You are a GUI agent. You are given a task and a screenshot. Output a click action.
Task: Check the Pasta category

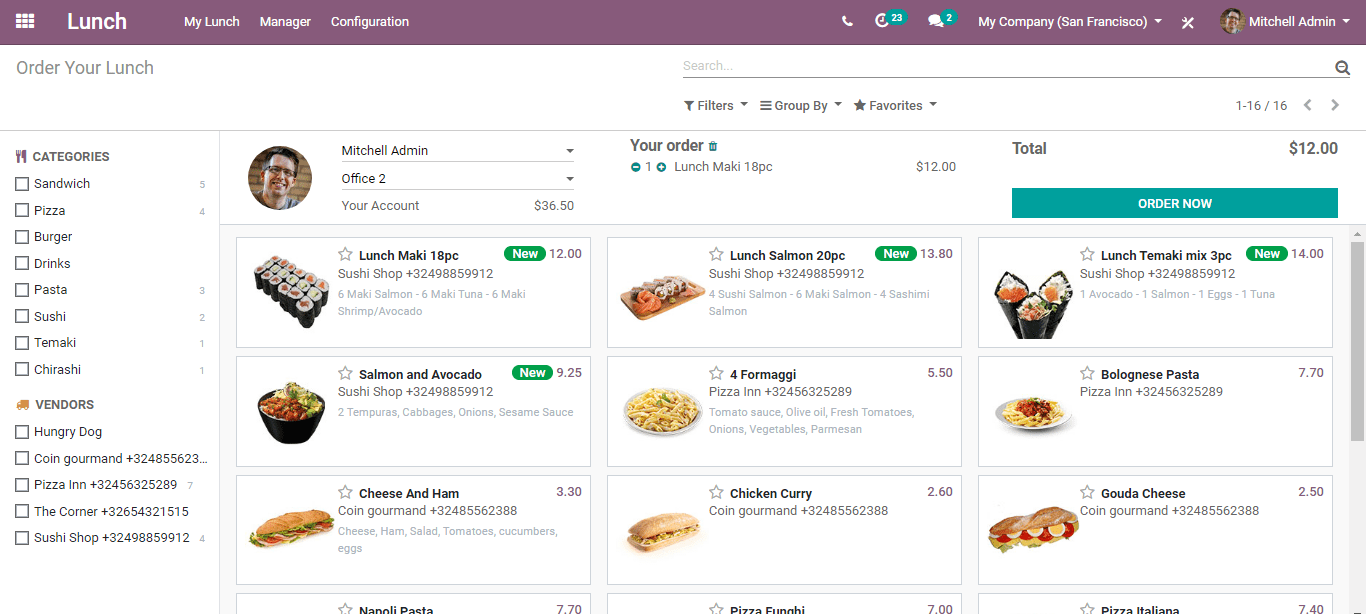[x=22, y=290]
